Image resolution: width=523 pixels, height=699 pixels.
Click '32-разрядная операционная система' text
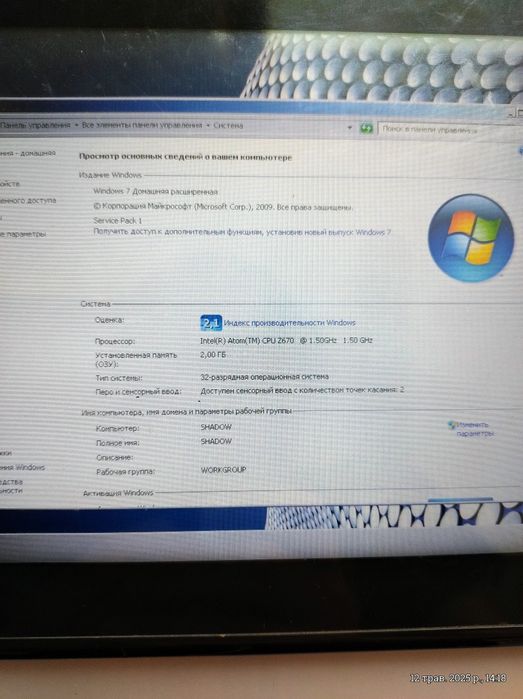click(264, 377)
